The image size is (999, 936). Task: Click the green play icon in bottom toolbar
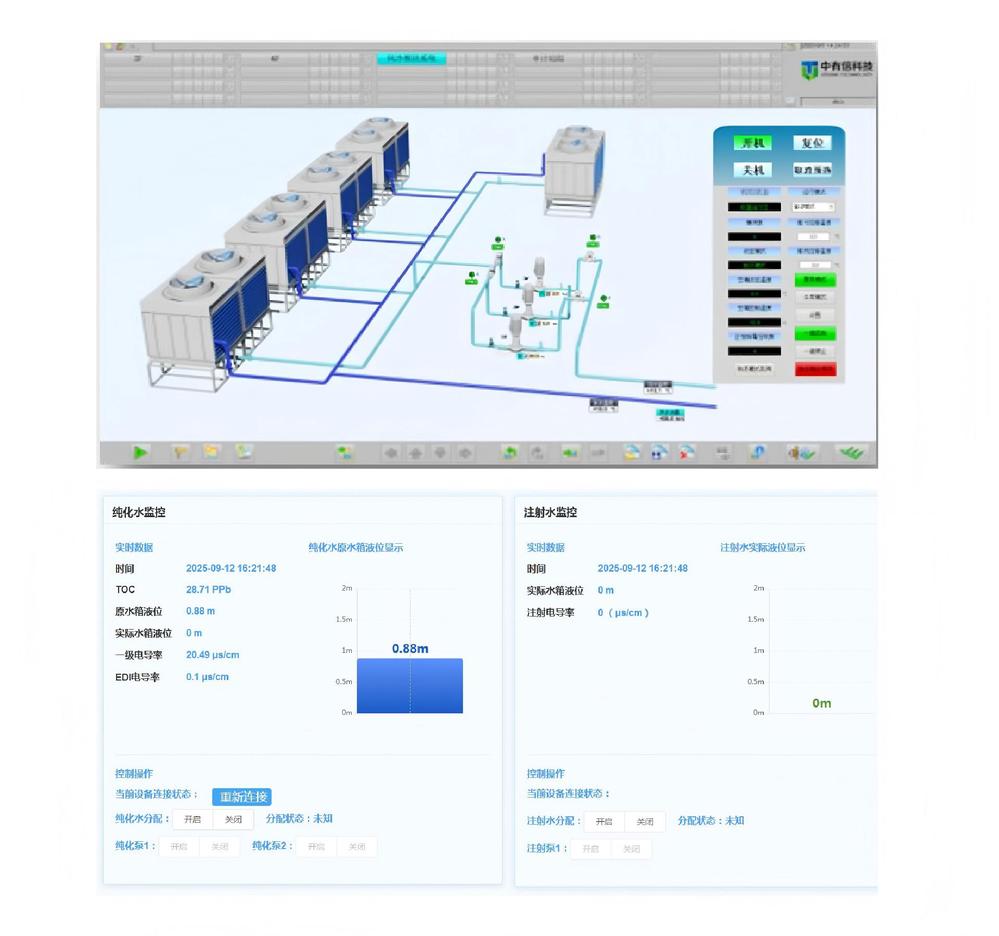click(141, 452)
